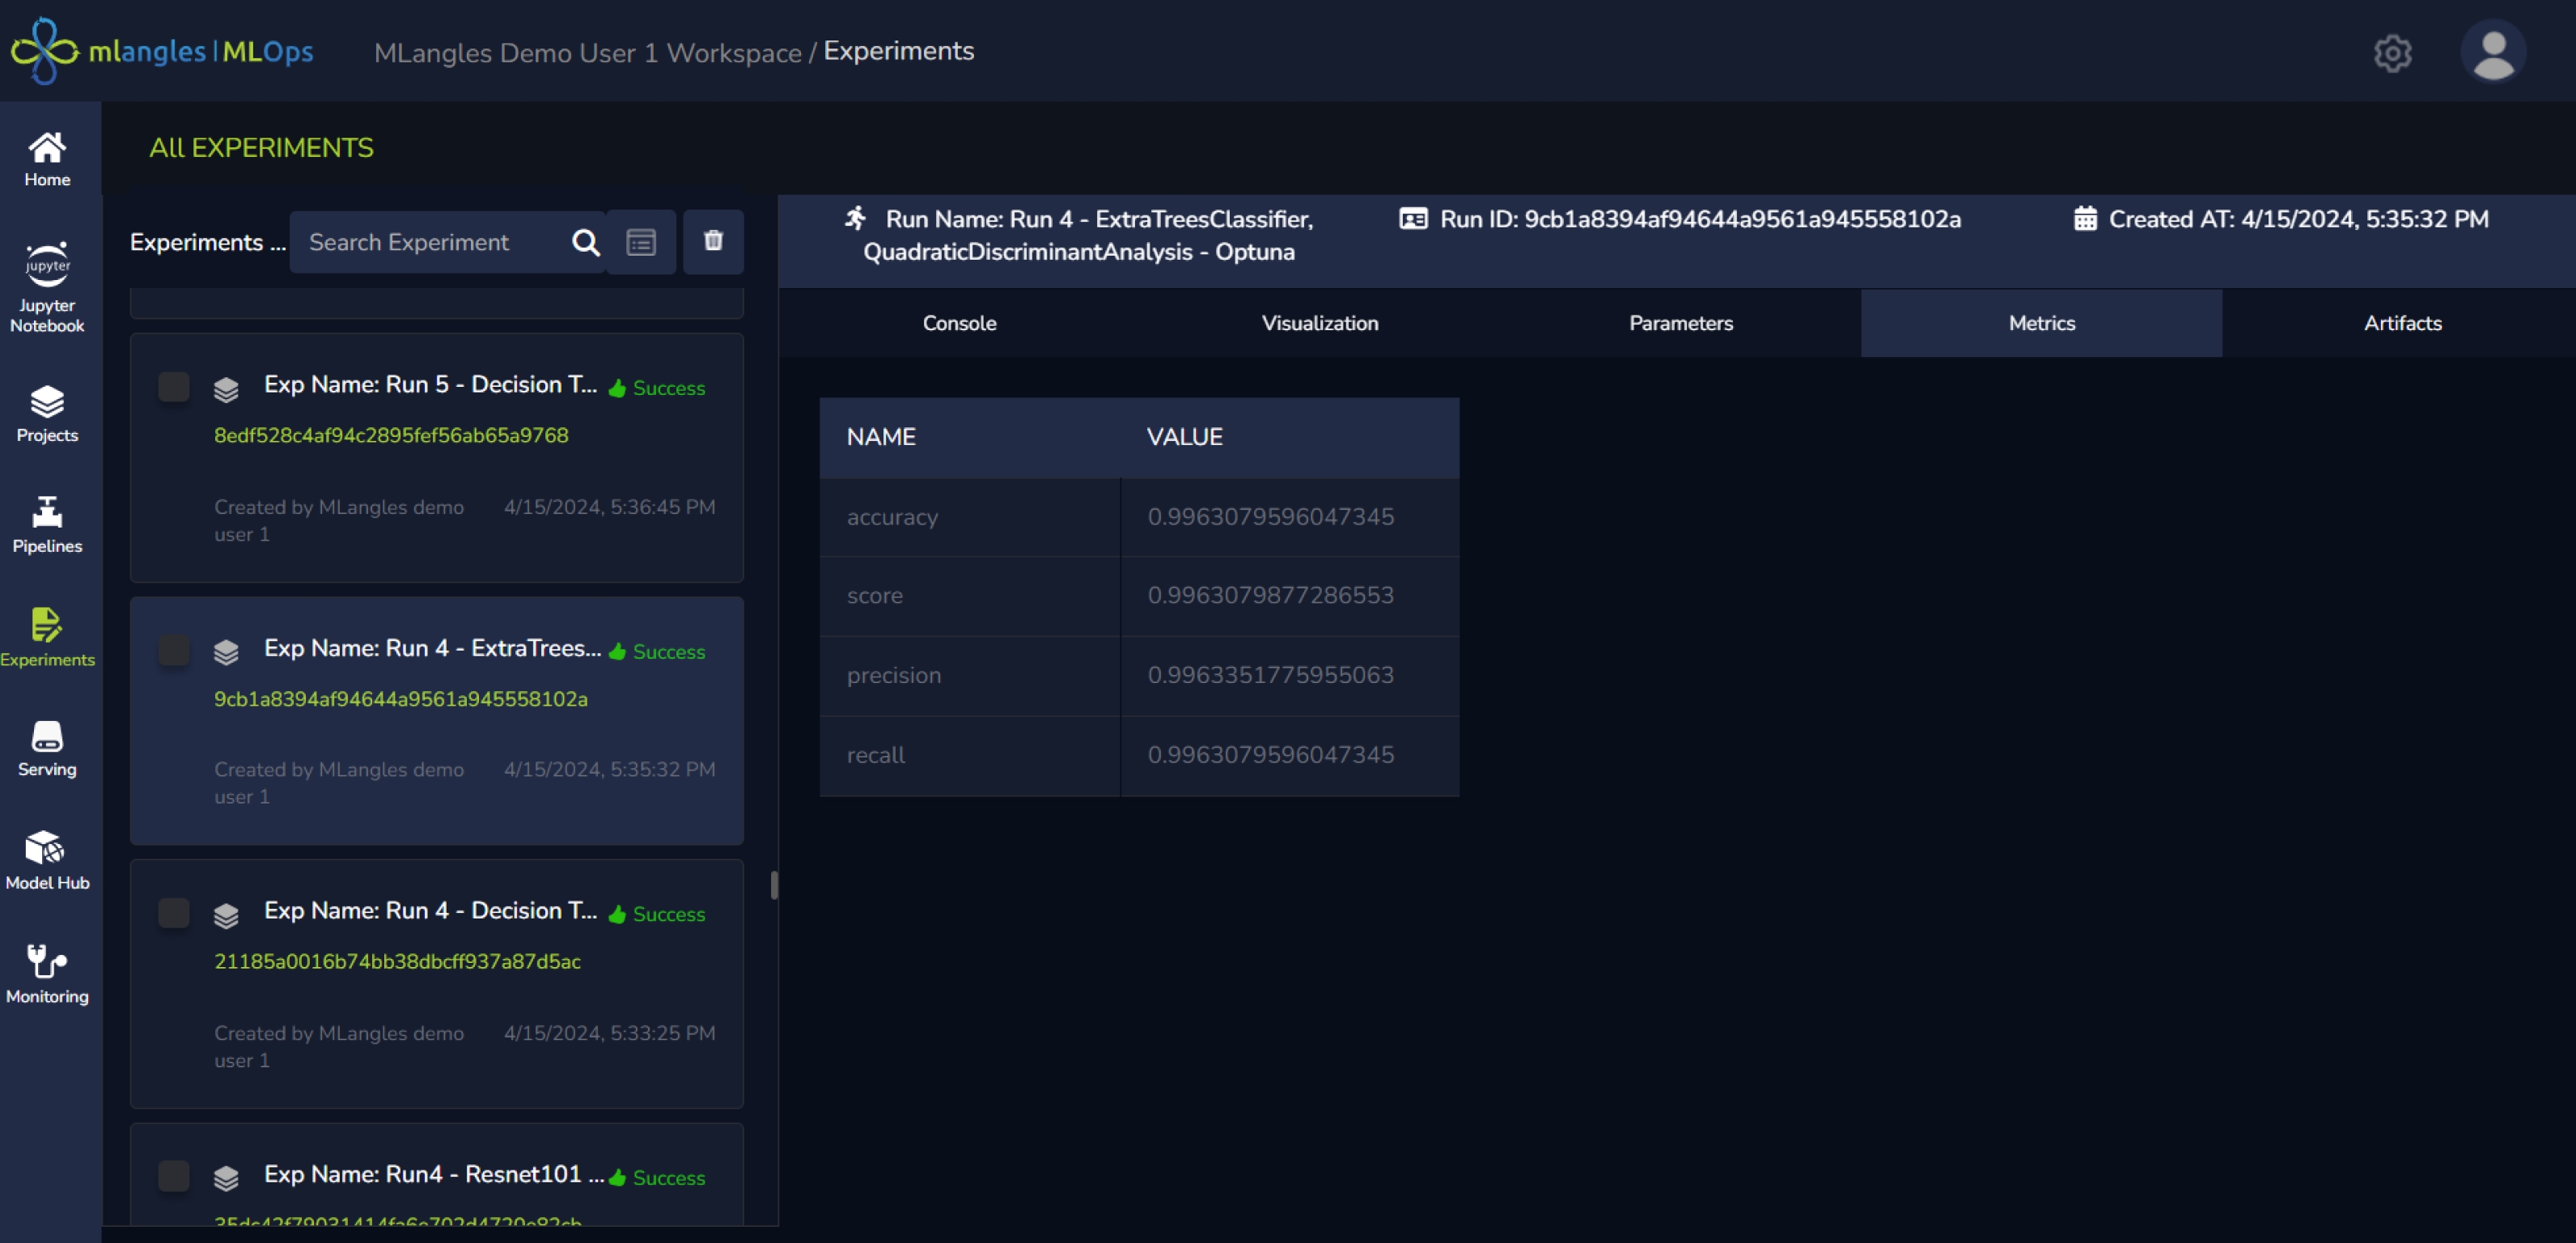The image size is (2576, 1243).
Task: Go to Projects in sidebar
Action: (x=47, y=414)
